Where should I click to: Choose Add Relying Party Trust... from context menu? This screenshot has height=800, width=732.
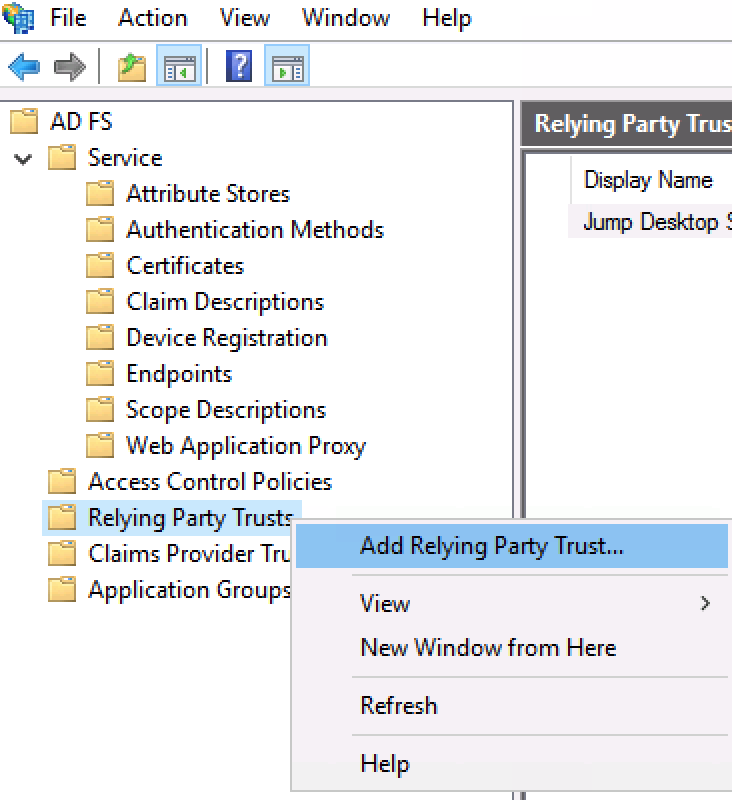(x=512, y=546)
